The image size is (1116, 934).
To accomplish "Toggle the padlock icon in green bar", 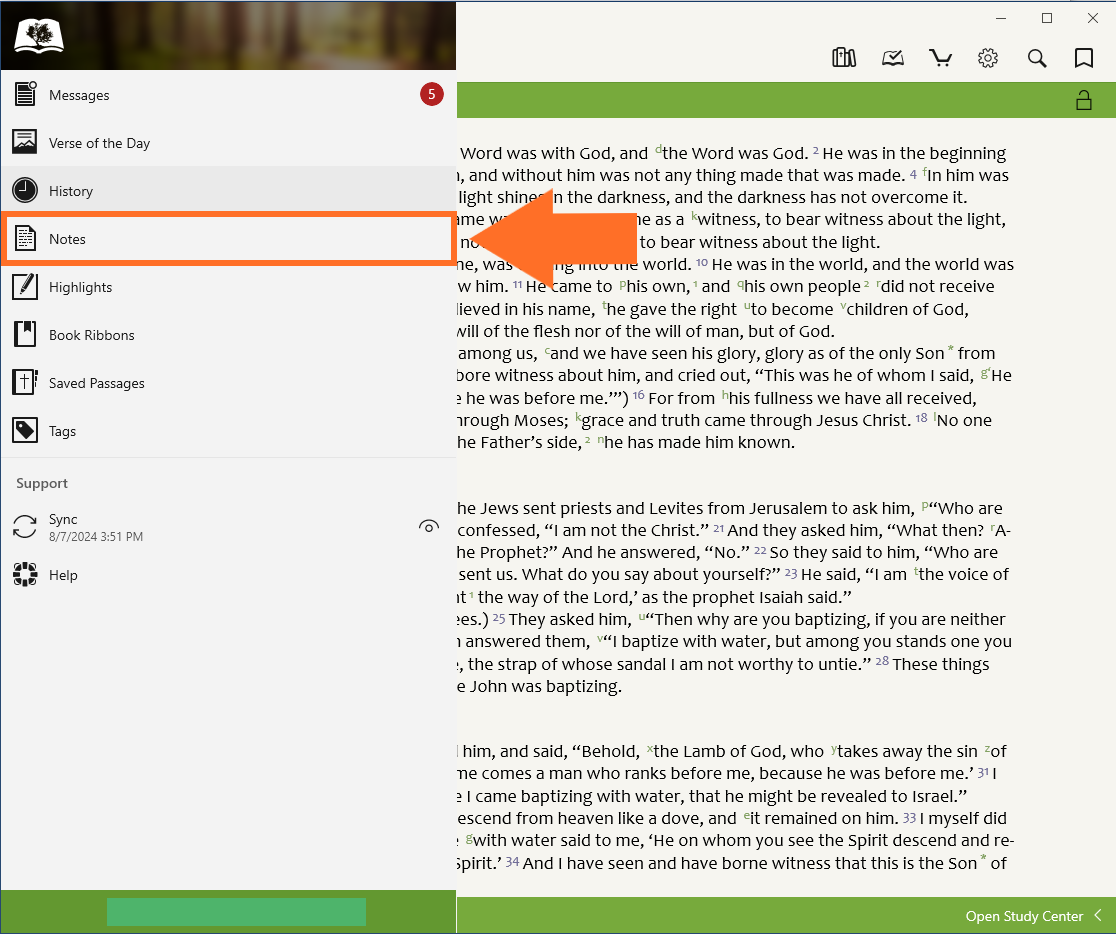I will (1083, 99).
